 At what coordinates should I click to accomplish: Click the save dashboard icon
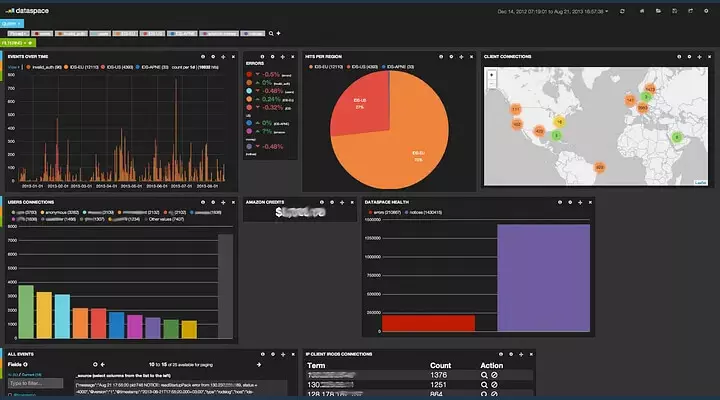[675, 11]
